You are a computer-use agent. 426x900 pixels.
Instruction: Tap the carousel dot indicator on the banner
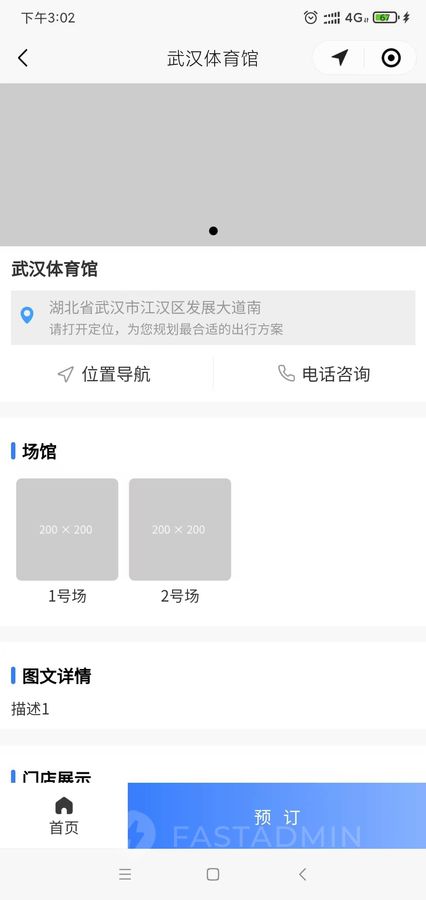[213, 231]
